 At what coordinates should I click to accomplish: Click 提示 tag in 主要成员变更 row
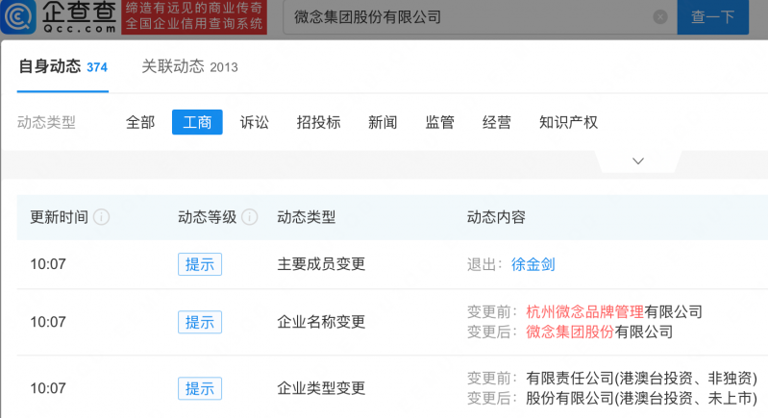pos(199,264)
